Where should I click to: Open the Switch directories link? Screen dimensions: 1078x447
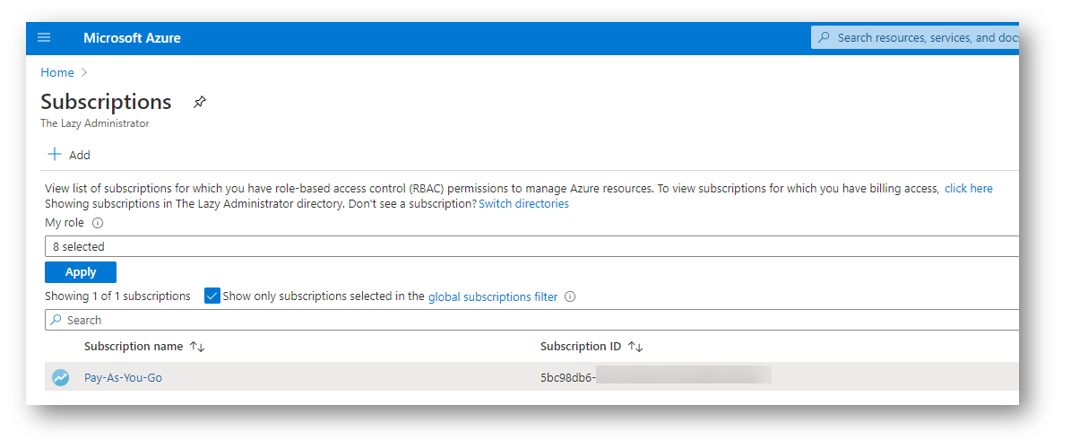(x=524, y=204)
